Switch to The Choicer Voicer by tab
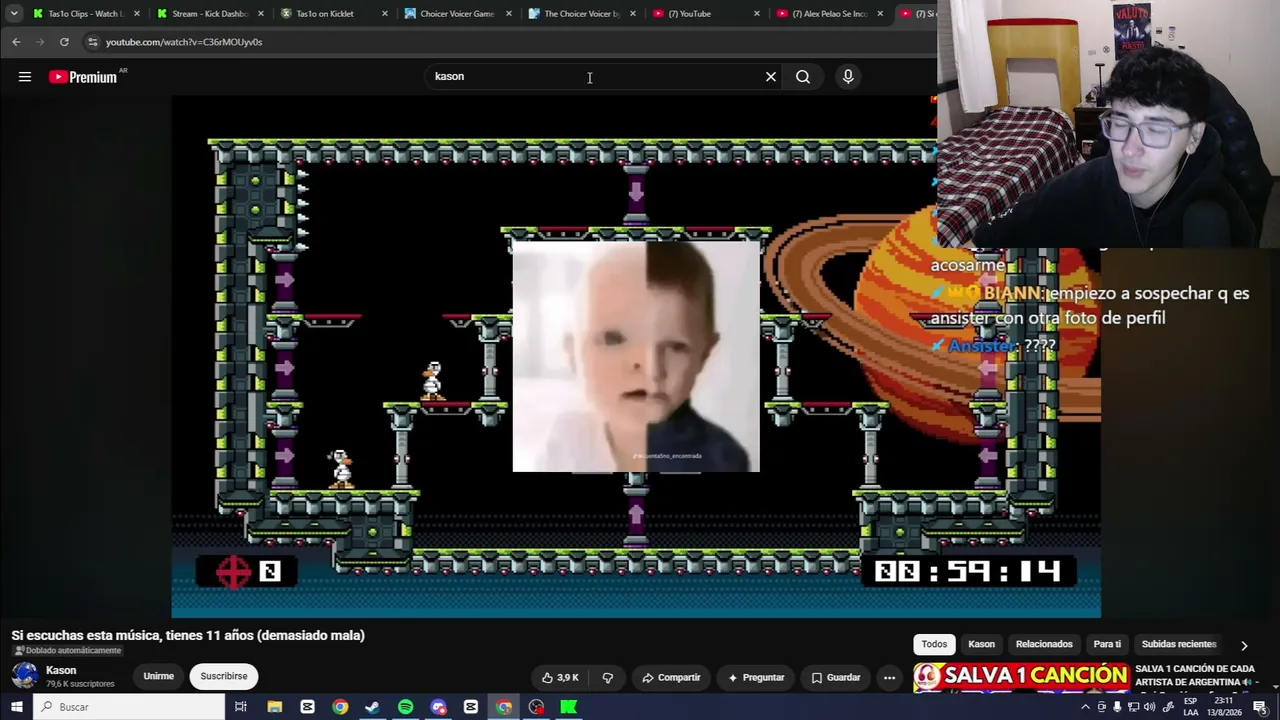 pos(581,14)
